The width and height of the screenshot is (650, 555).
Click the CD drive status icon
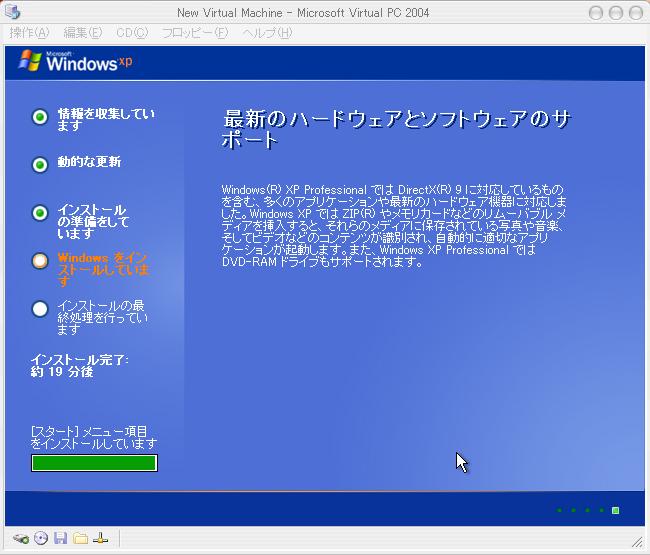coord(41,538)
